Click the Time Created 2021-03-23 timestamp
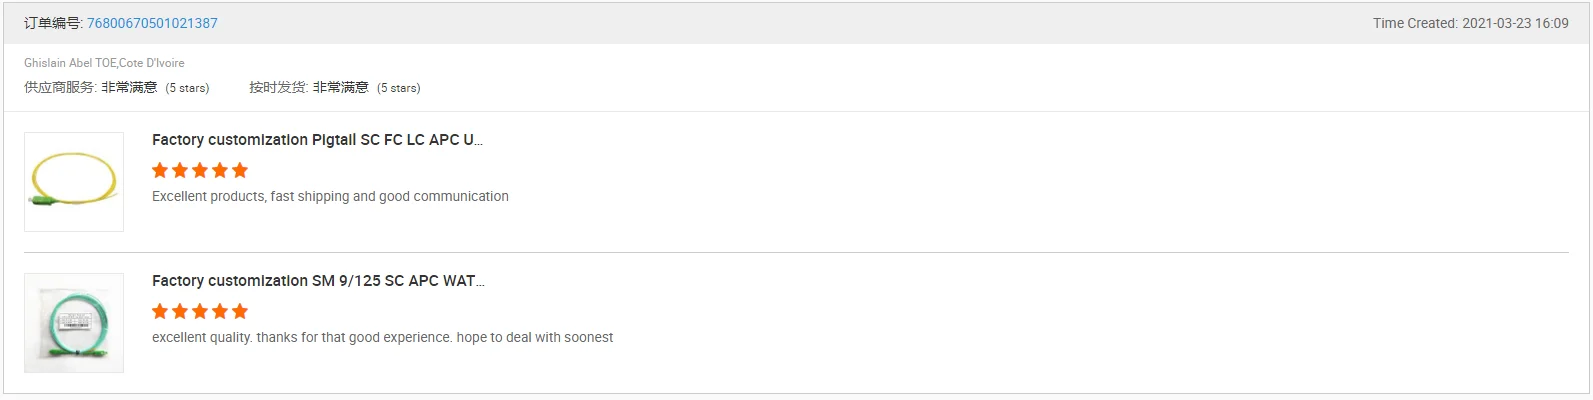Screen dimensions: 1593x400 (1470, 23)
